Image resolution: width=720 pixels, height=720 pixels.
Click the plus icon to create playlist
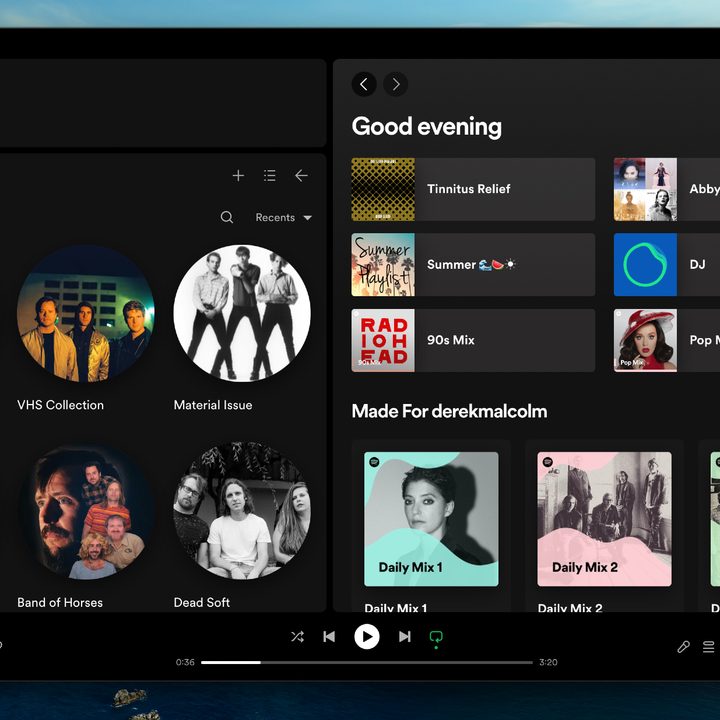pos(238,175)
